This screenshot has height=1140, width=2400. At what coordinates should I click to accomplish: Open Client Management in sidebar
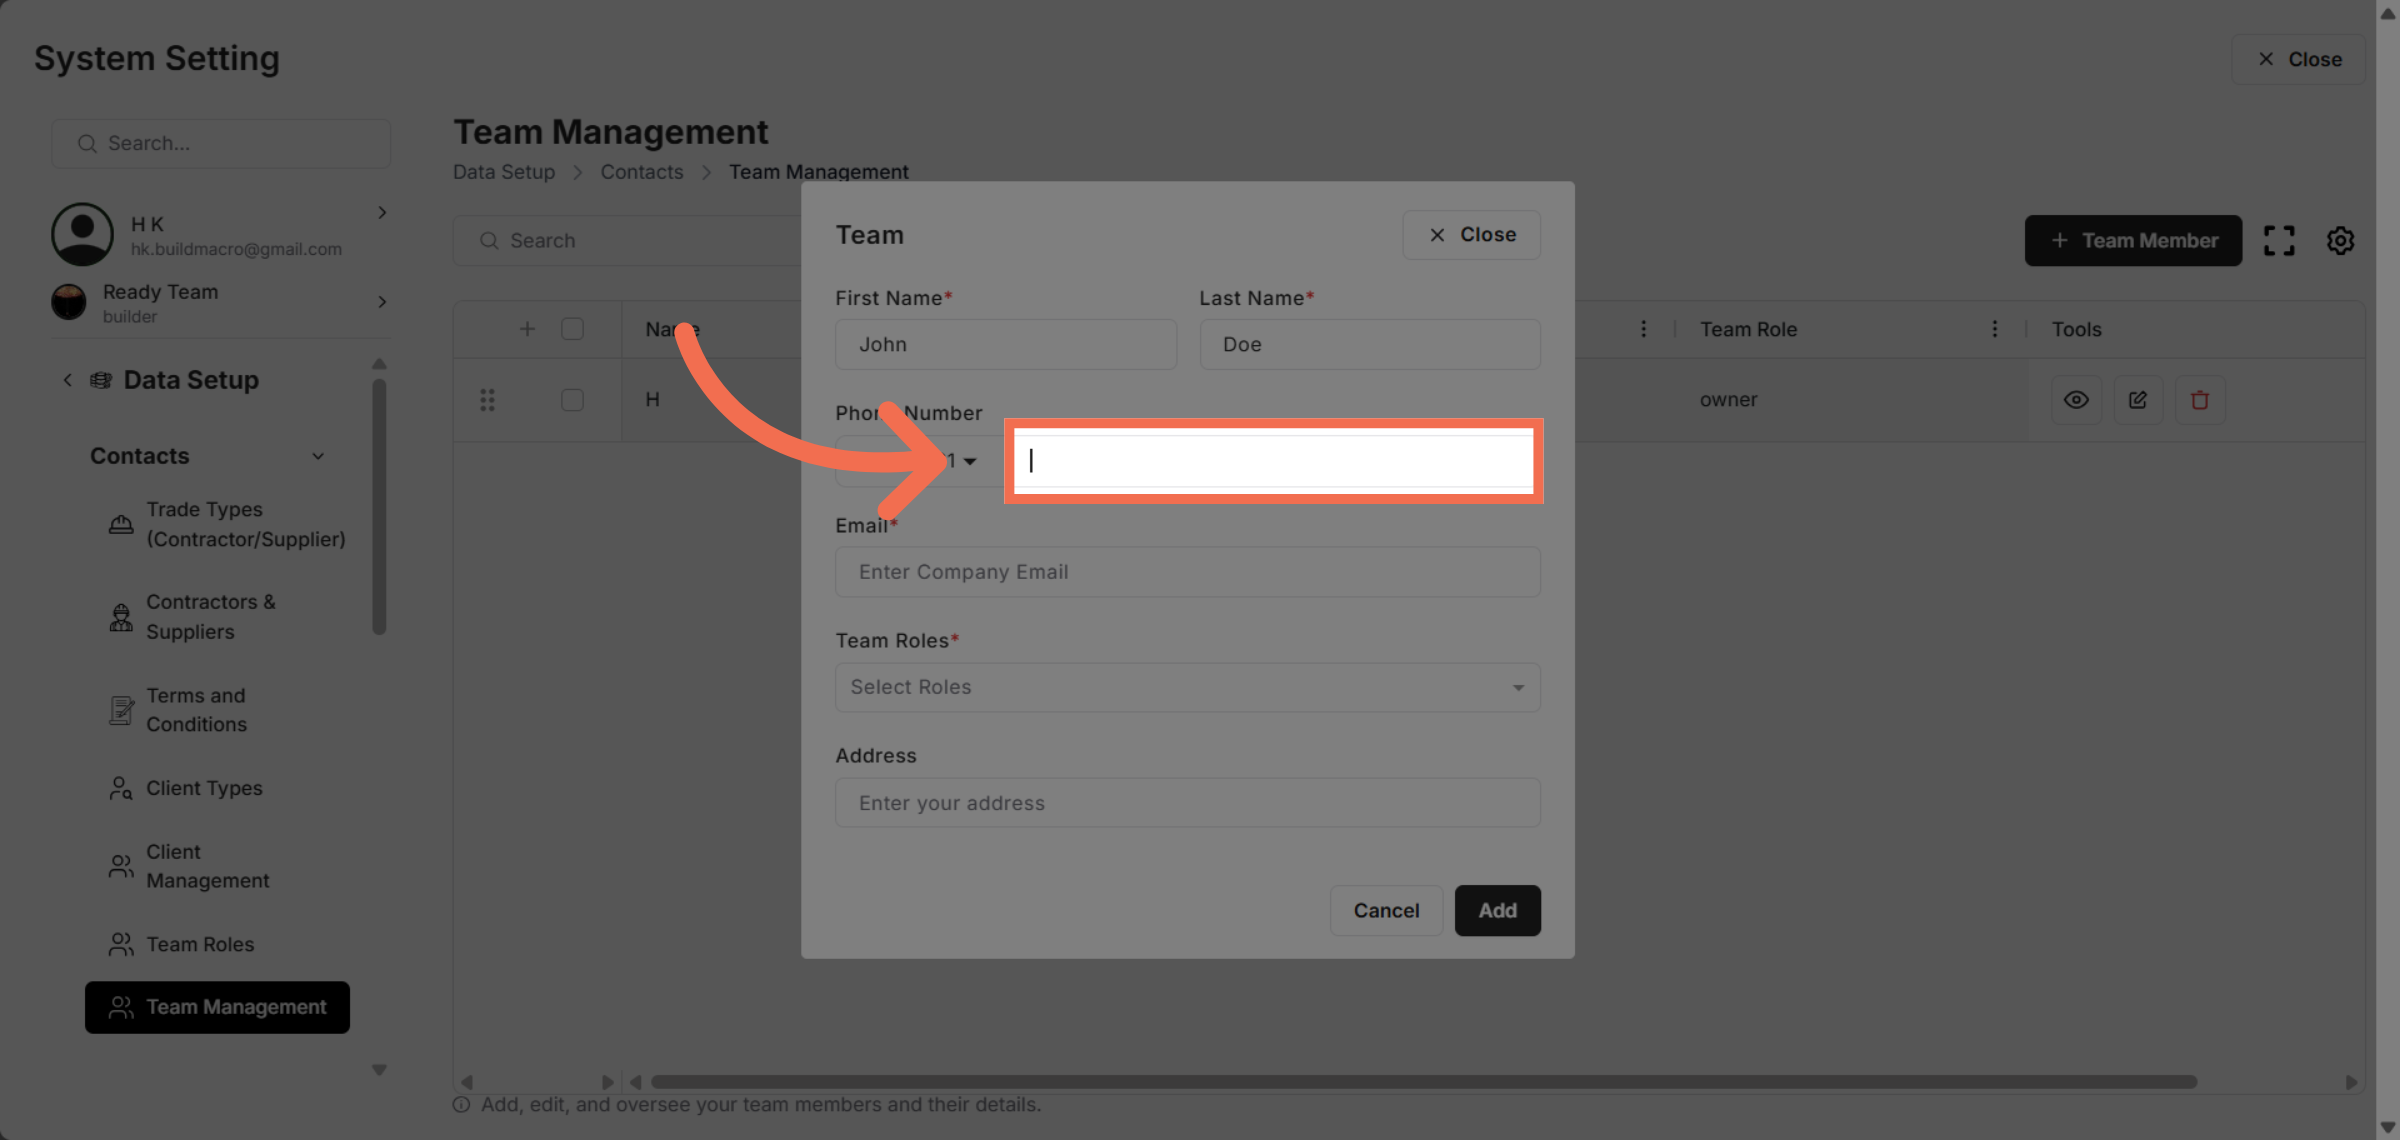(x=207, y=866)
